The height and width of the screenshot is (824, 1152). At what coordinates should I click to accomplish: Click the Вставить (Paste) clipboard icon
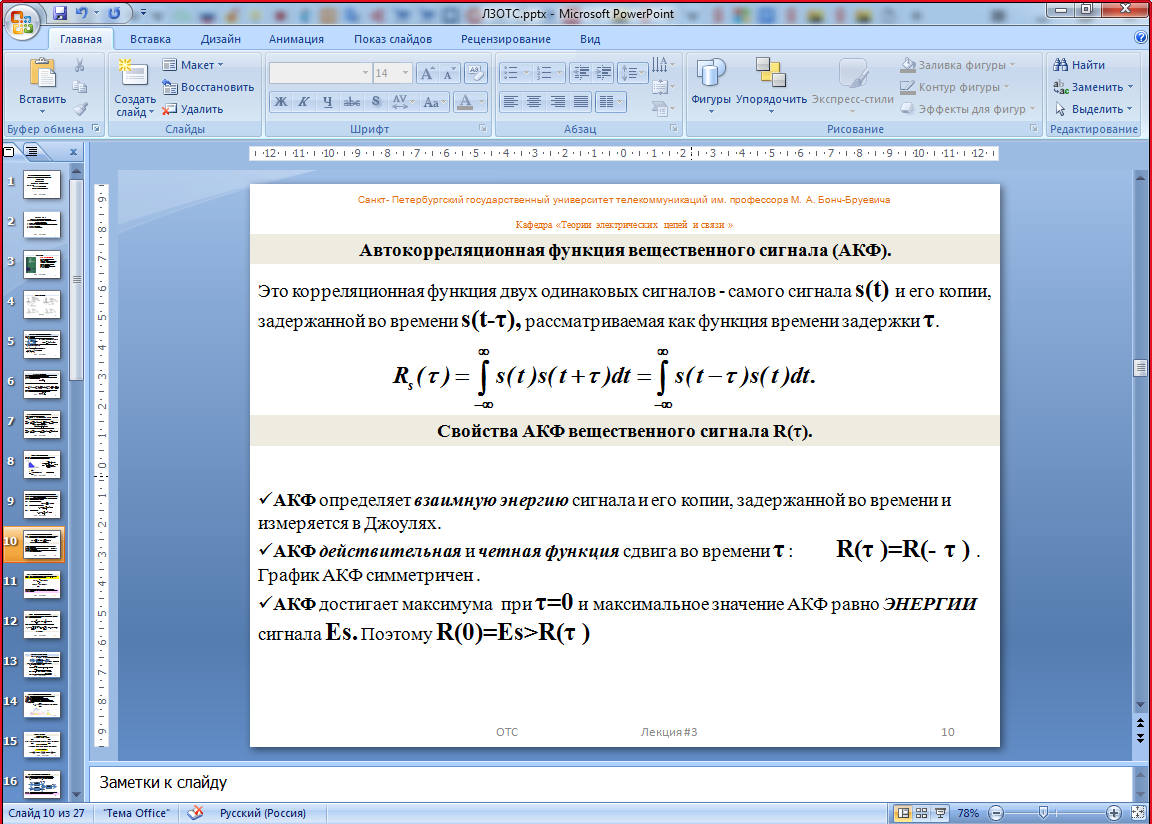pyautogui.click(x=42, y=76)
